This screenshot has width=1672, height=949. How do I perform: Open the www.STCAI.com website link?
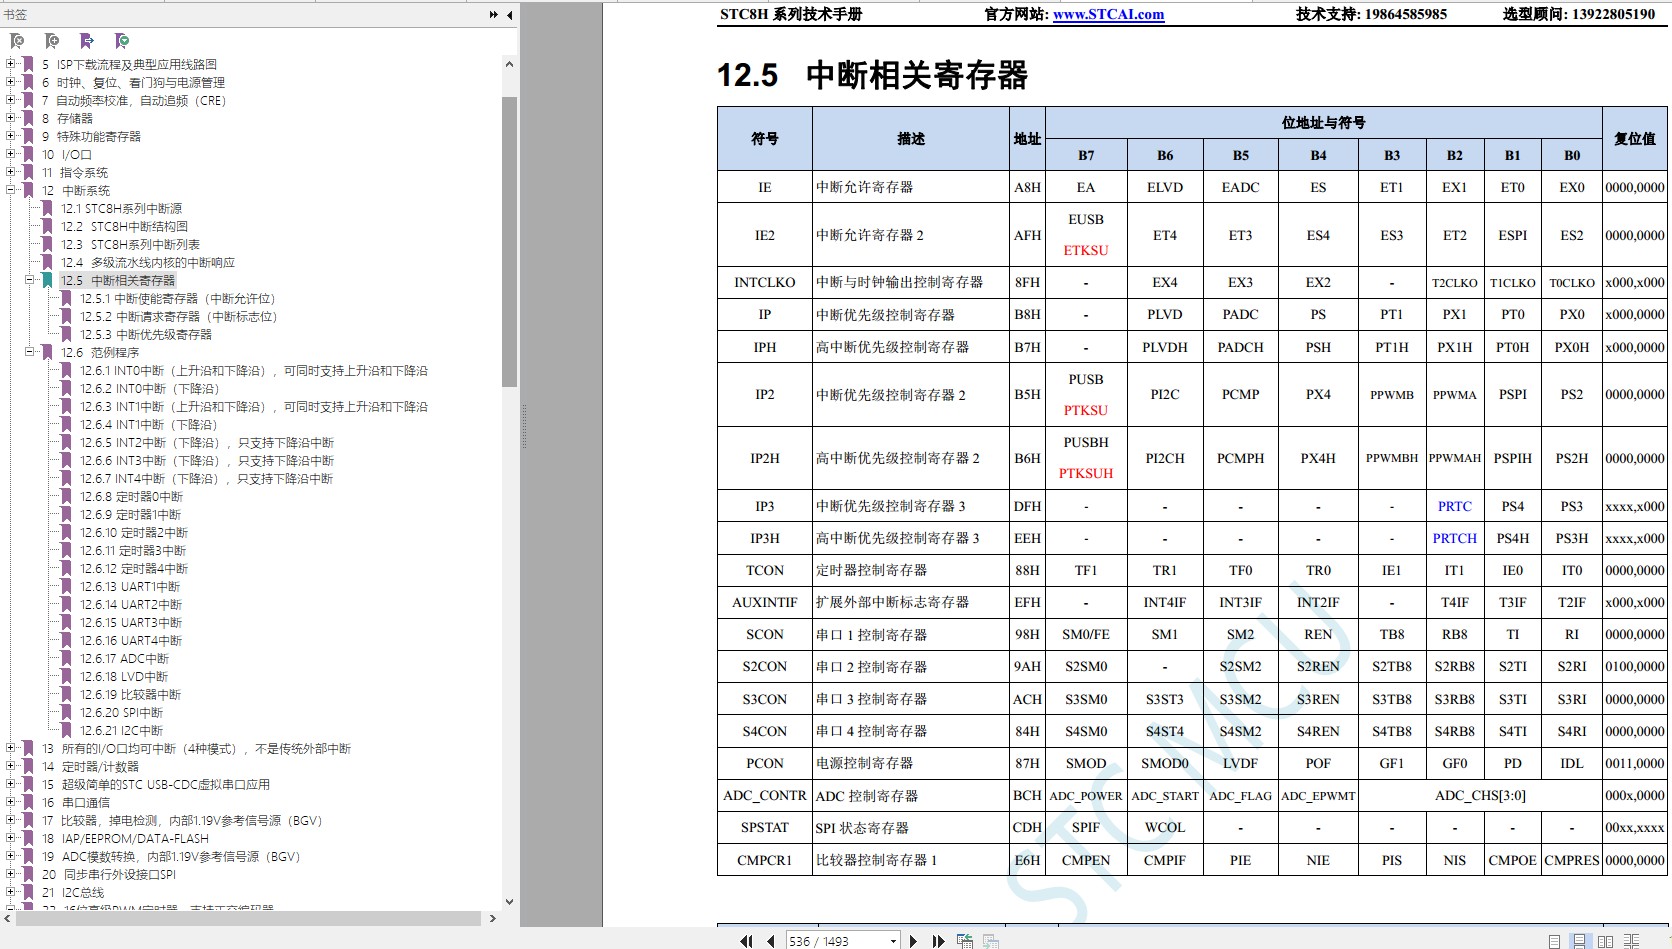(1108, 14)
